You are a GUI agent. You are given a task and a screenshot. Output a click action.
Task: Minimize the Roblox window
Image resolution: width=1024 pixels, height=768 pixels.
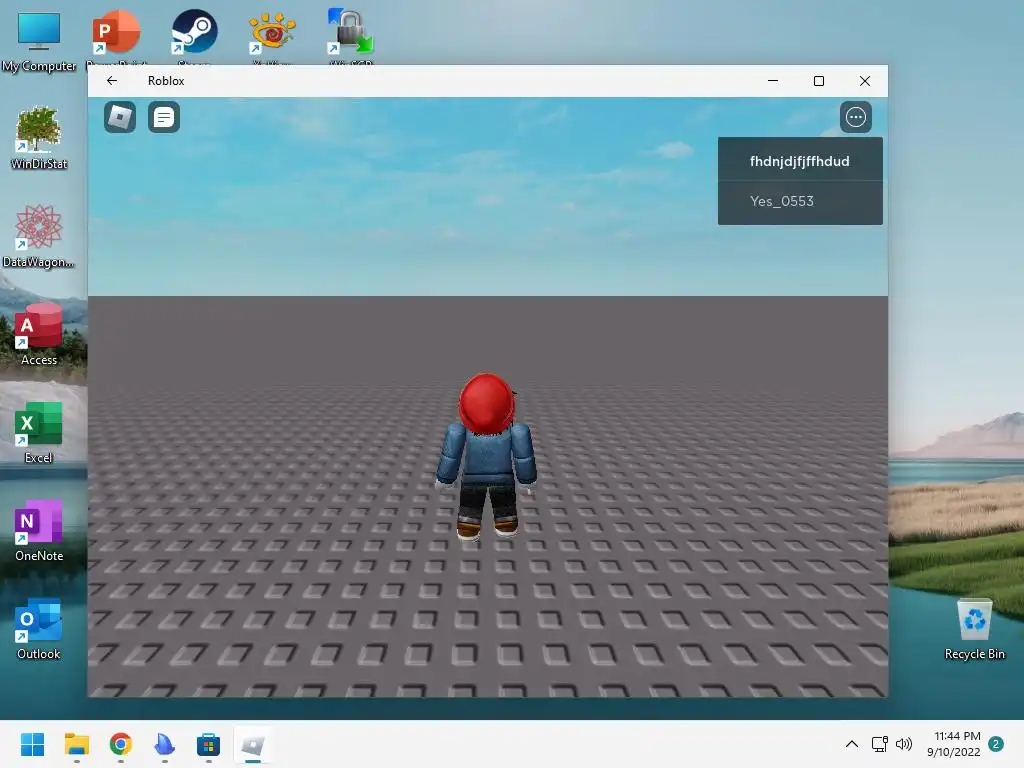(773, 81)
